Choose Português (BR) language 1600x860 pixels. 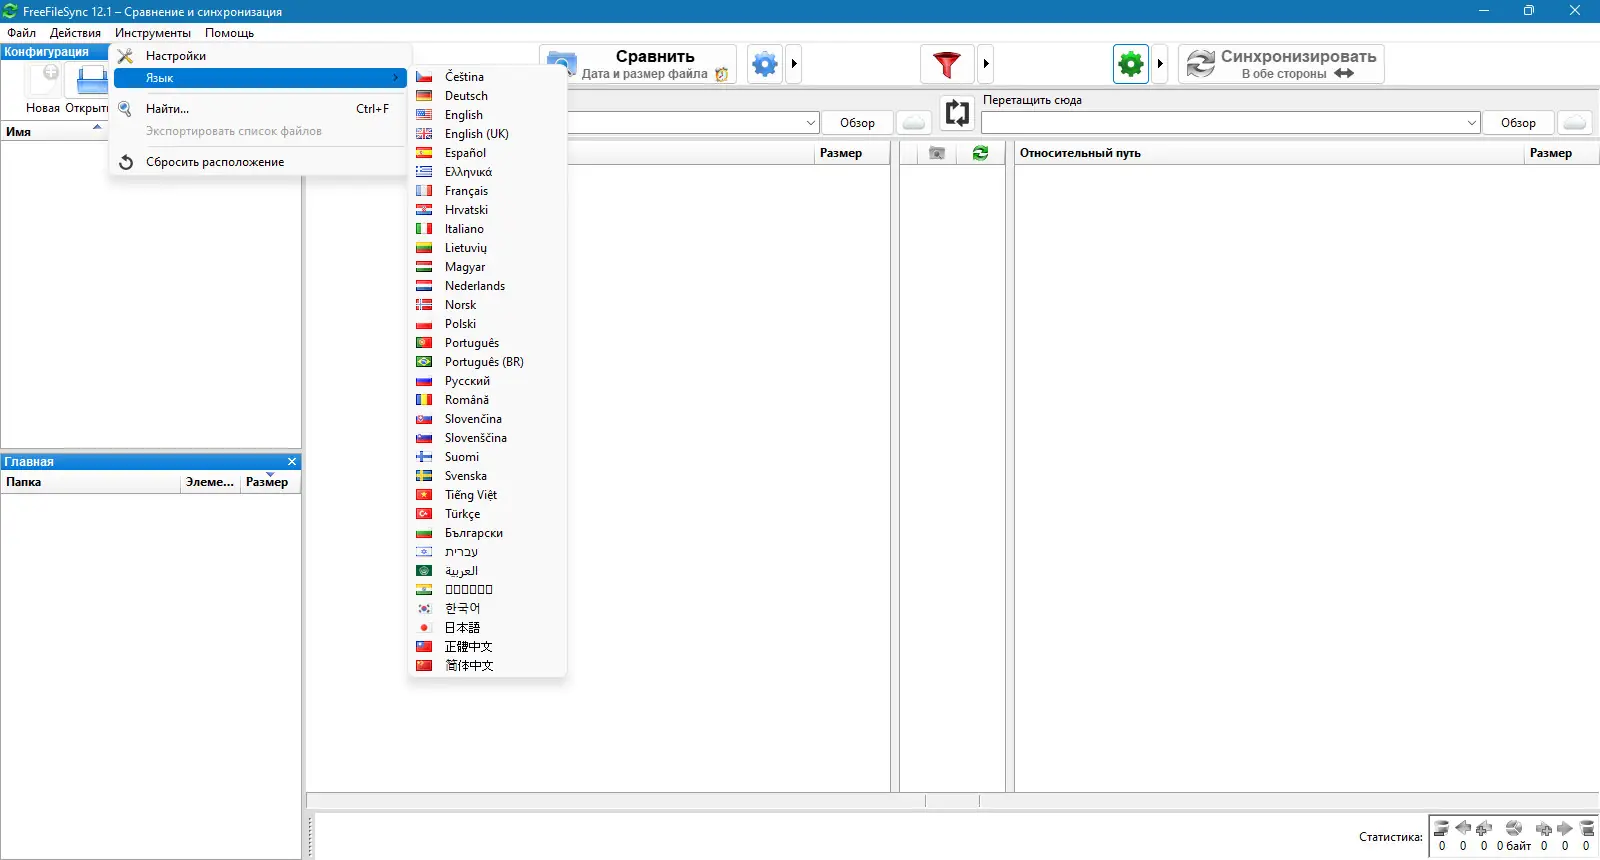coord(487,362)
